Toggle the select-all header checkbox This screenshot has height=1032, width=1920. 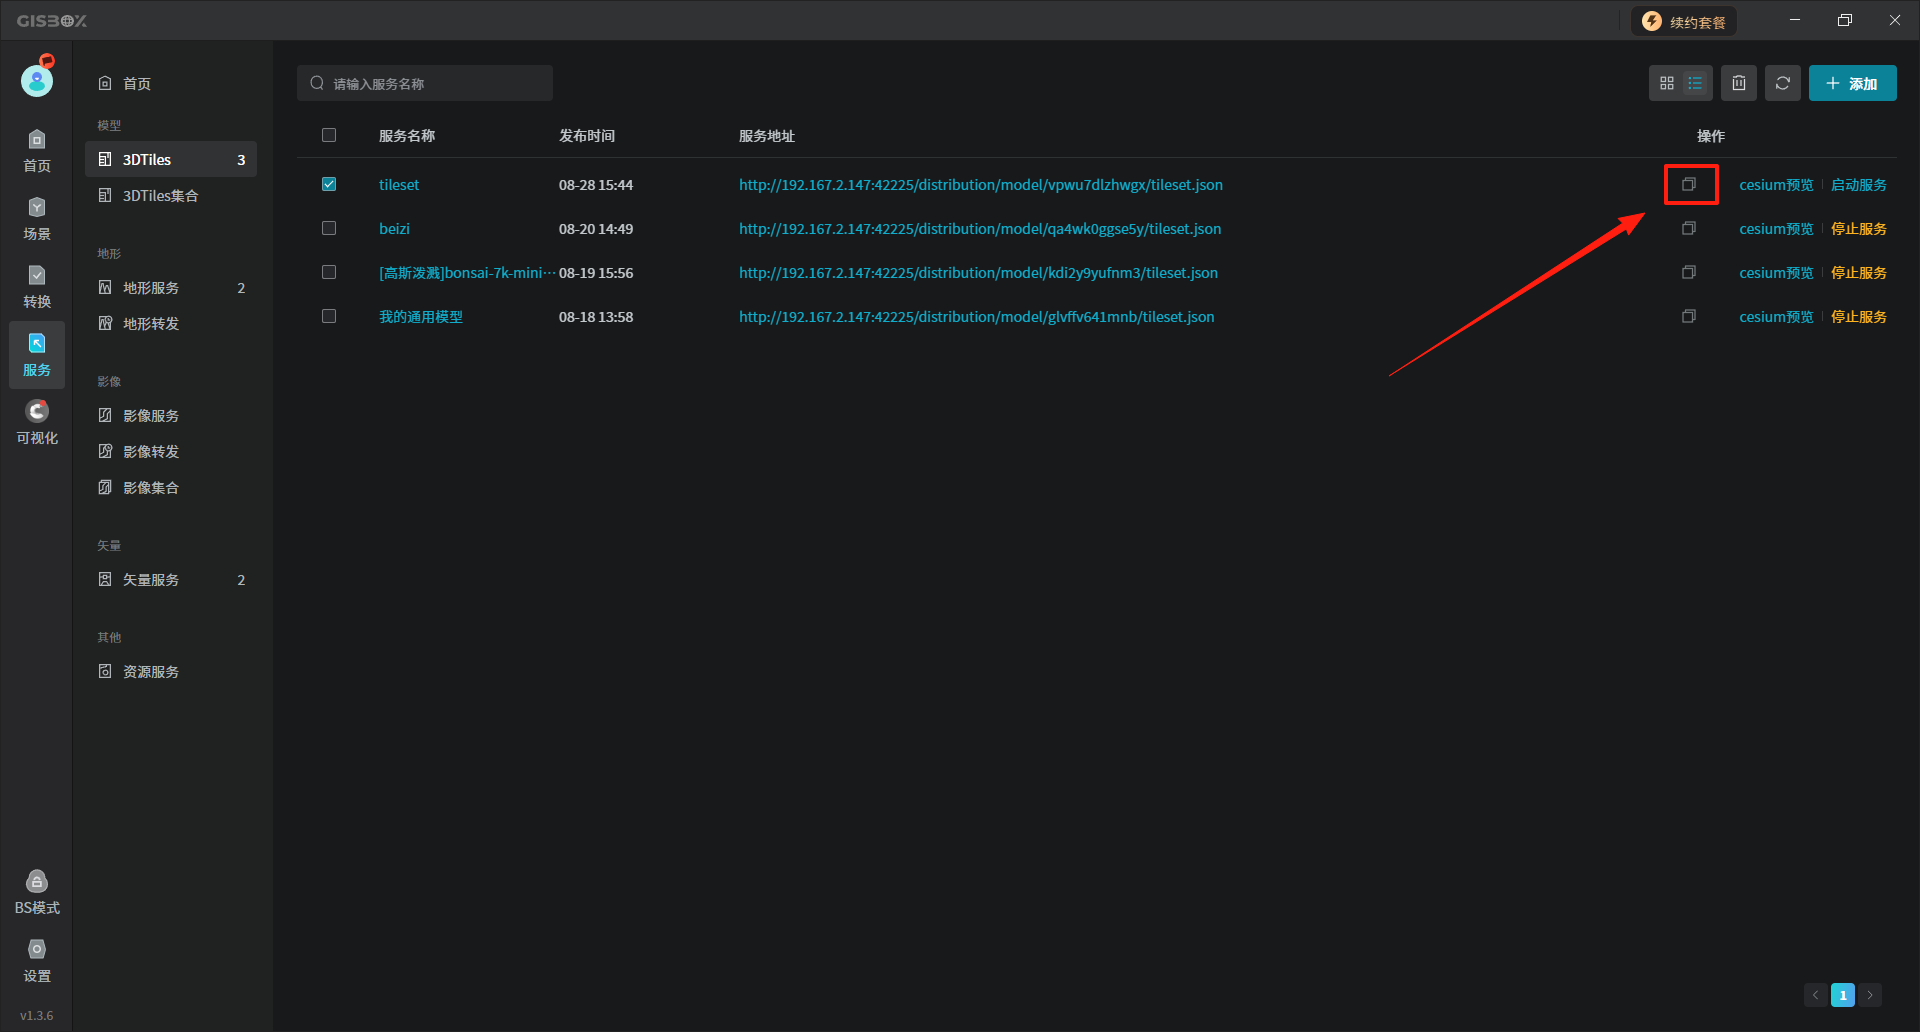click(x=329, y=135)
